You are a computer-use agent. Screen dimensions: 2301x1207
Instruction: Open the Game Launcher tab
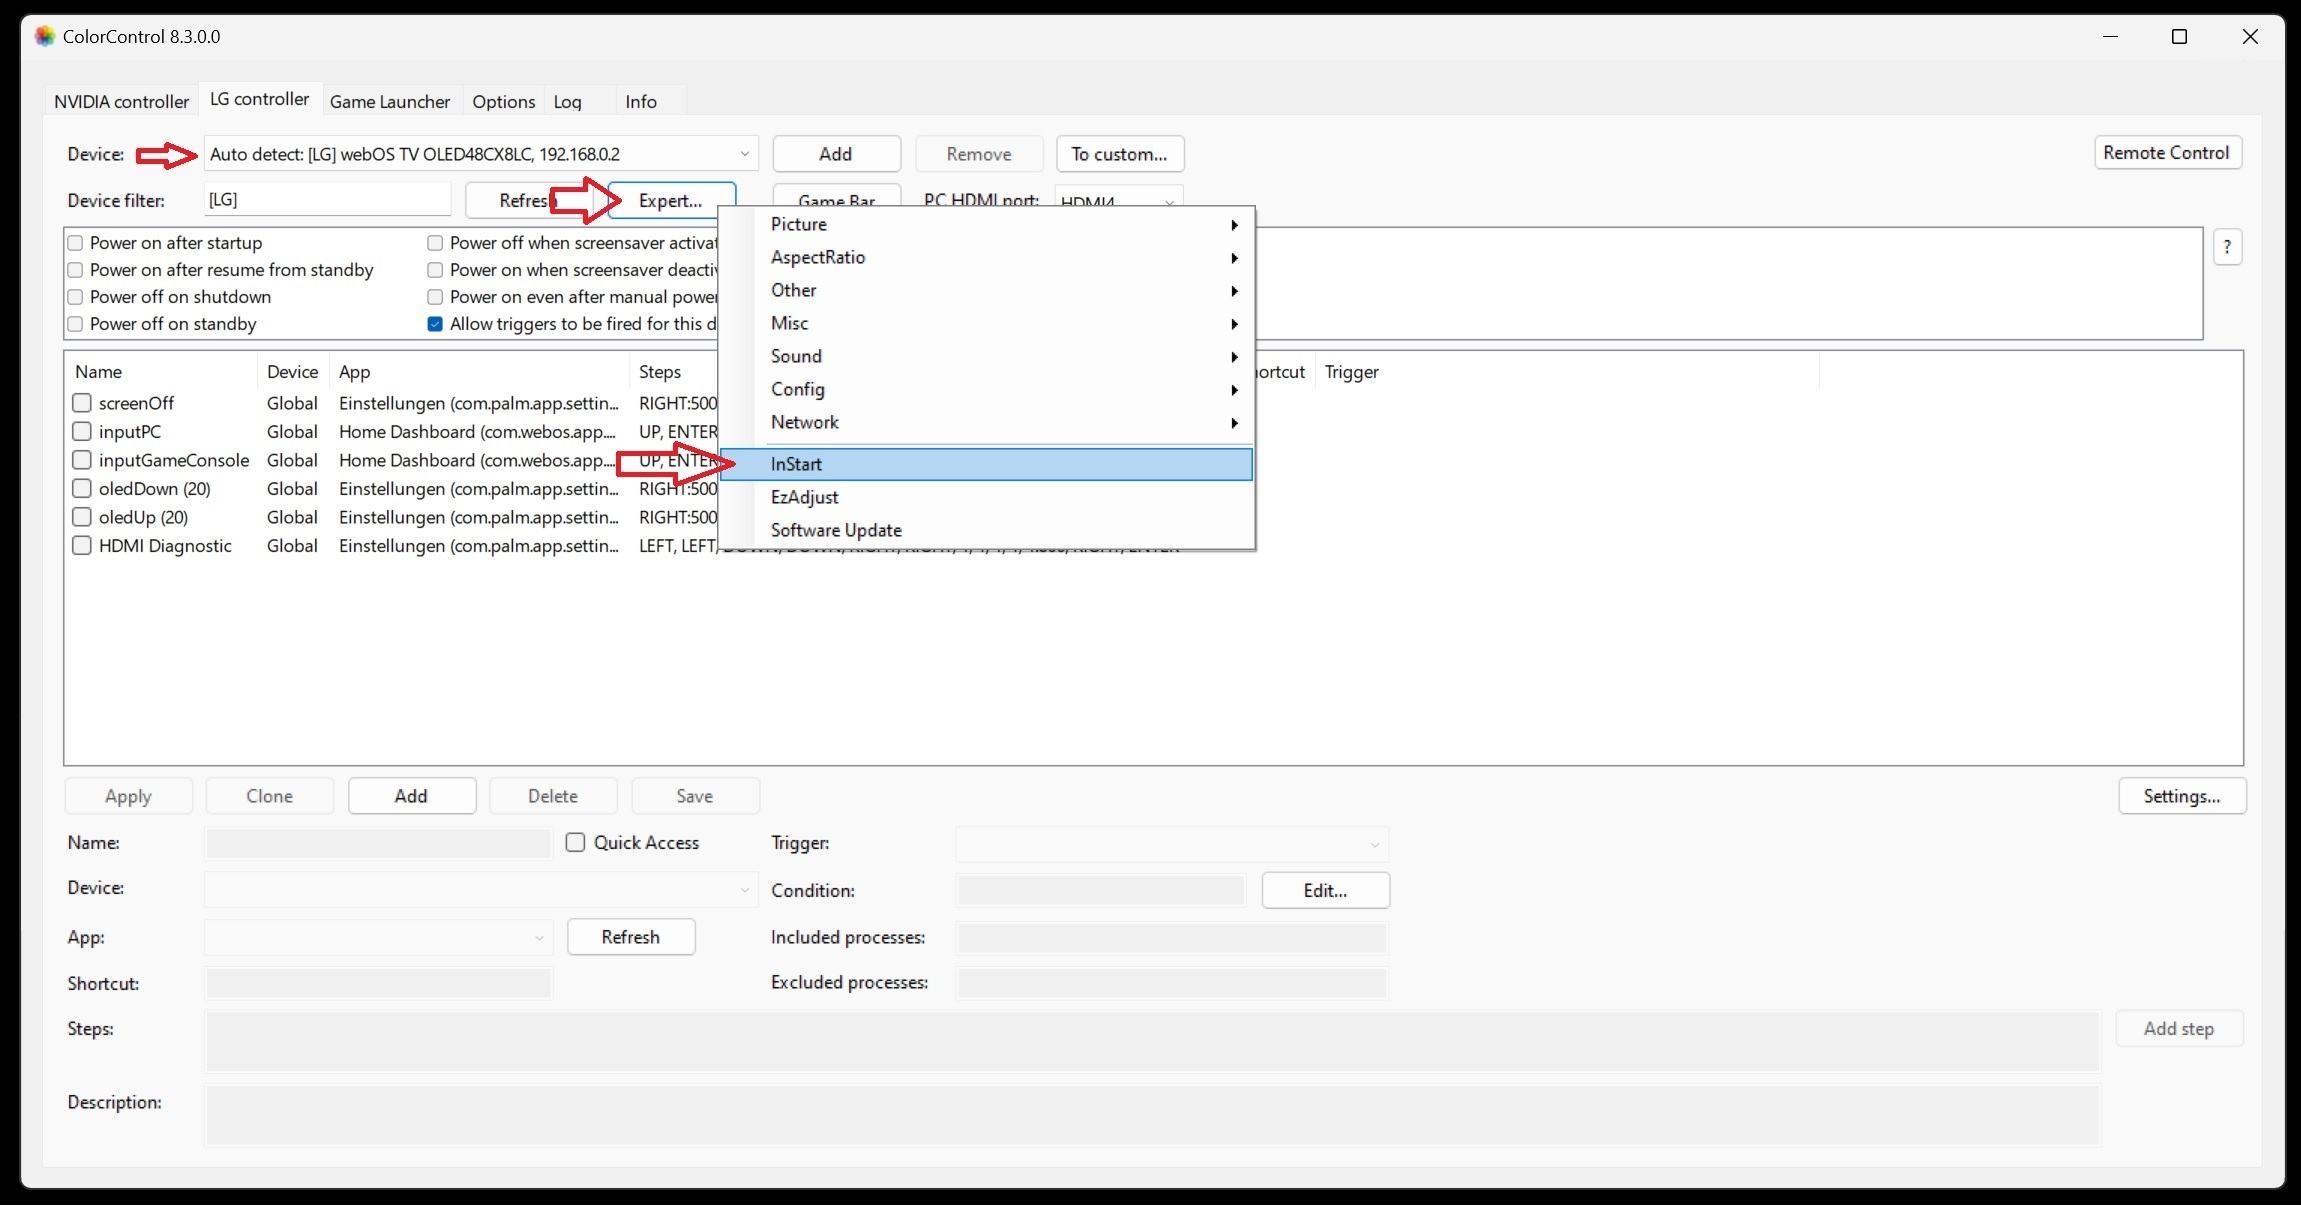coord(389,101)
